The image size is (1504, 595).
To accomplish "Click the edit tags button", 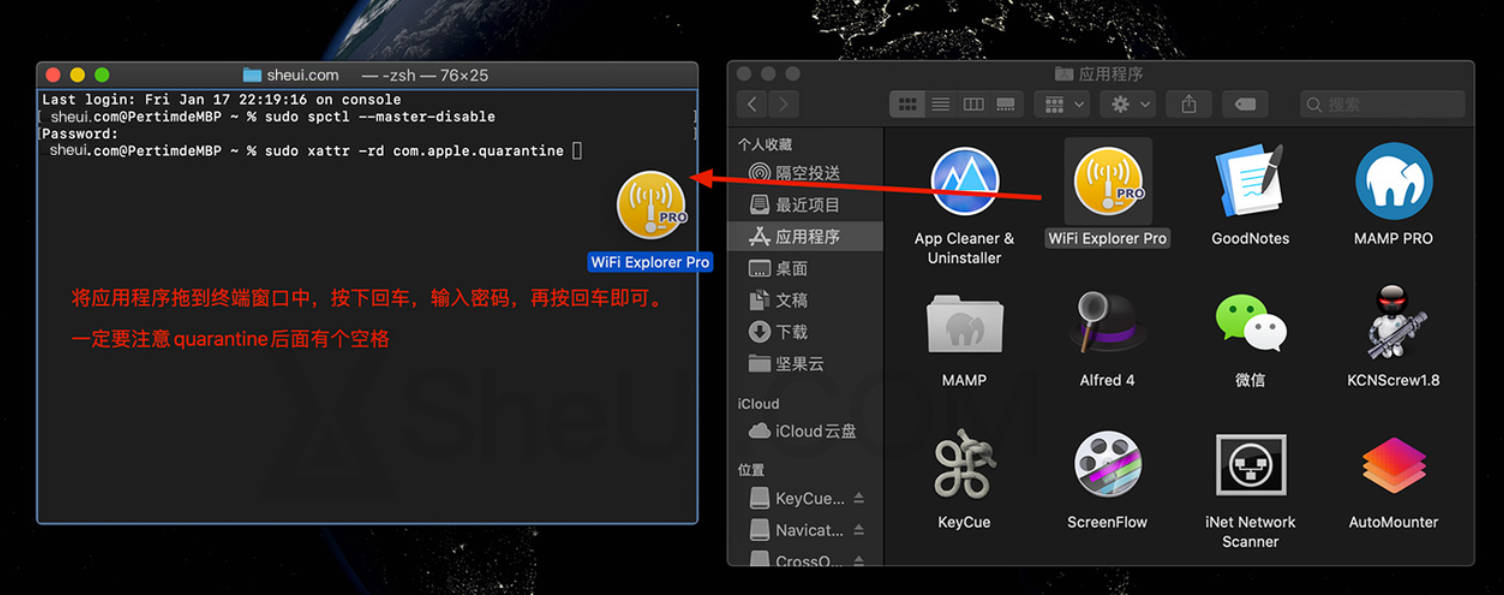I will pyautogui.click(x=1245, y=104).
